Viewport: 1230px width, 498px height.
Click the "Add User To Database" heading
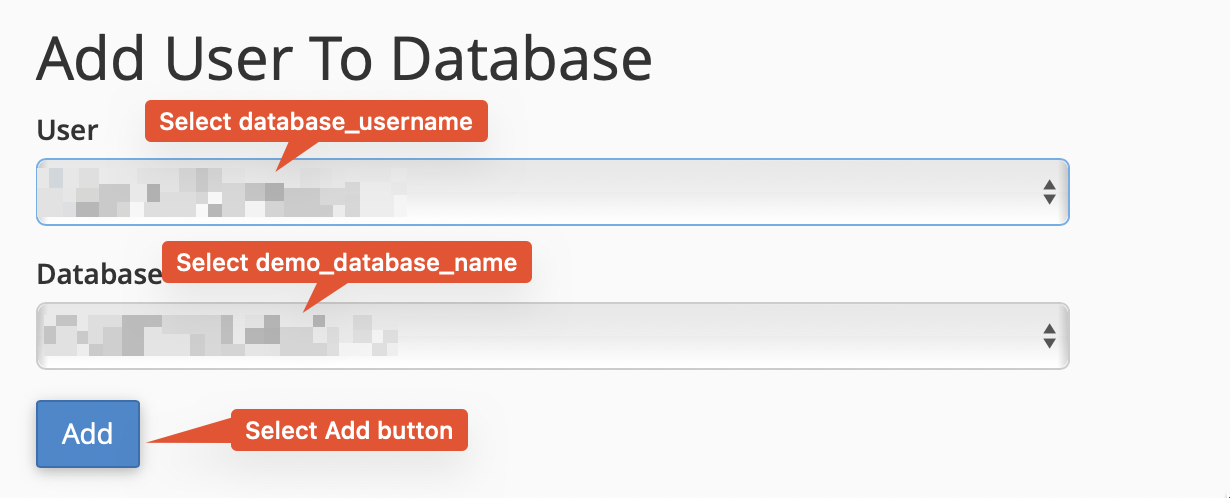pos(344,60)
